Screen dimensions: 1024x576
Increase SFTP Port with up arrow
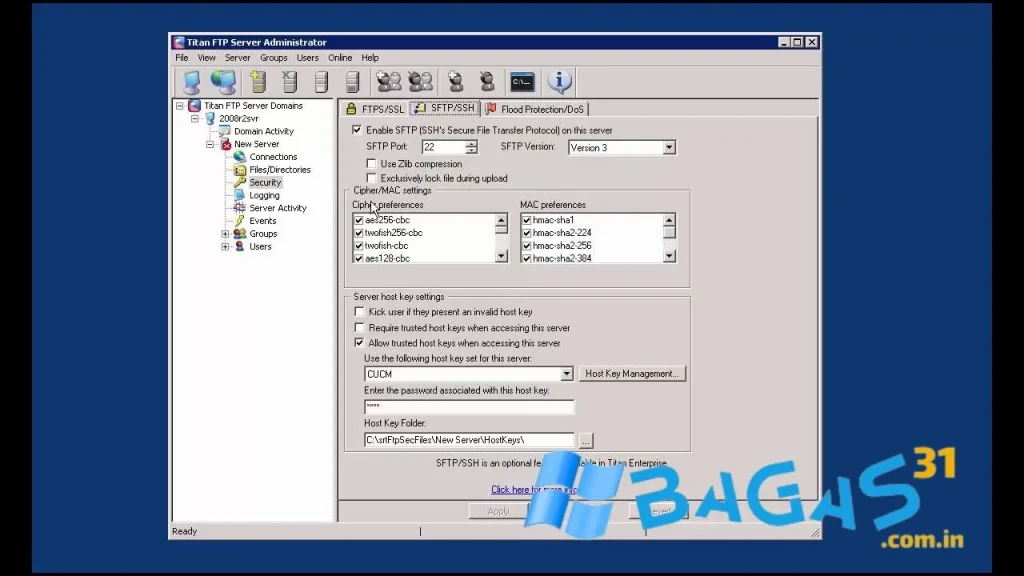pyautogui.click(x=472, y=144)
